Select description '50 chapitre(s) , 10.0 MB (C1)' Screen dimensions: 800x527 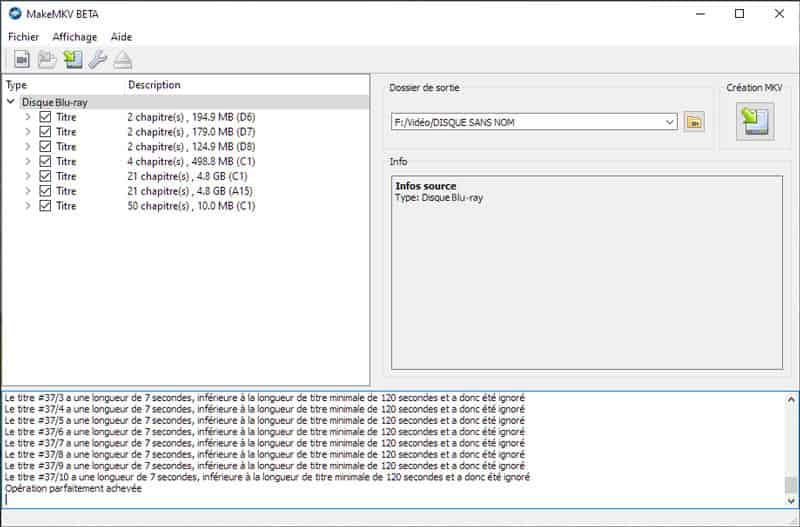coord(191,206)
